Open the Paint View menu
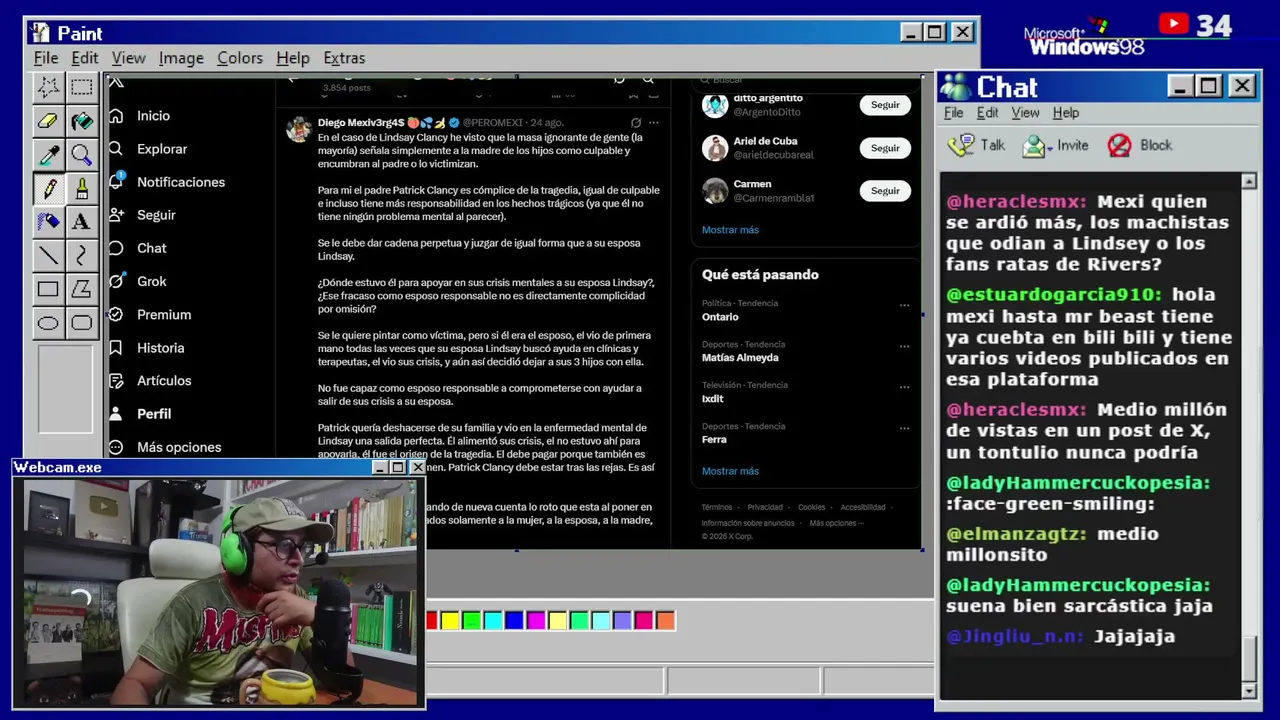This screenshot has height=720, width=1280. [128, 58]
